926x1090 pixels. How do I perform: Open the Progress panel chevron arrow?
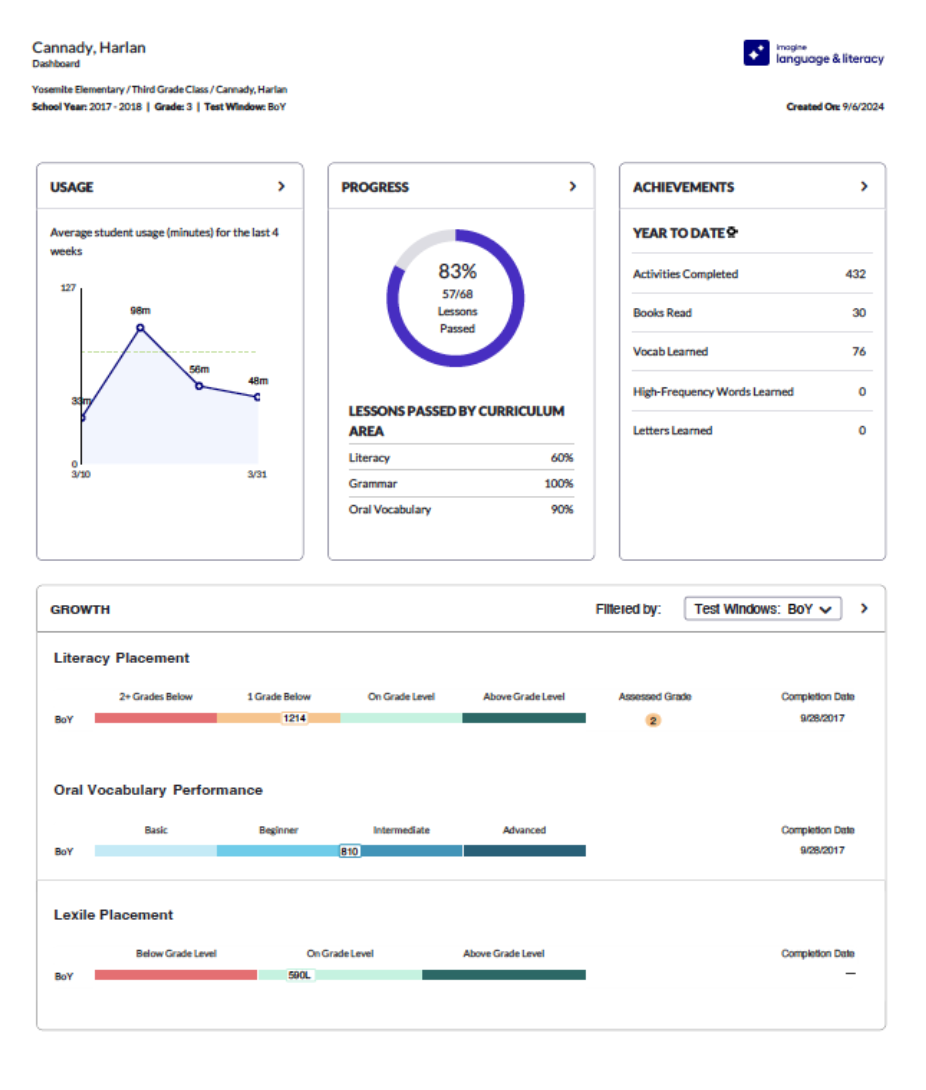pyautogui.click(x=572, y=186)
